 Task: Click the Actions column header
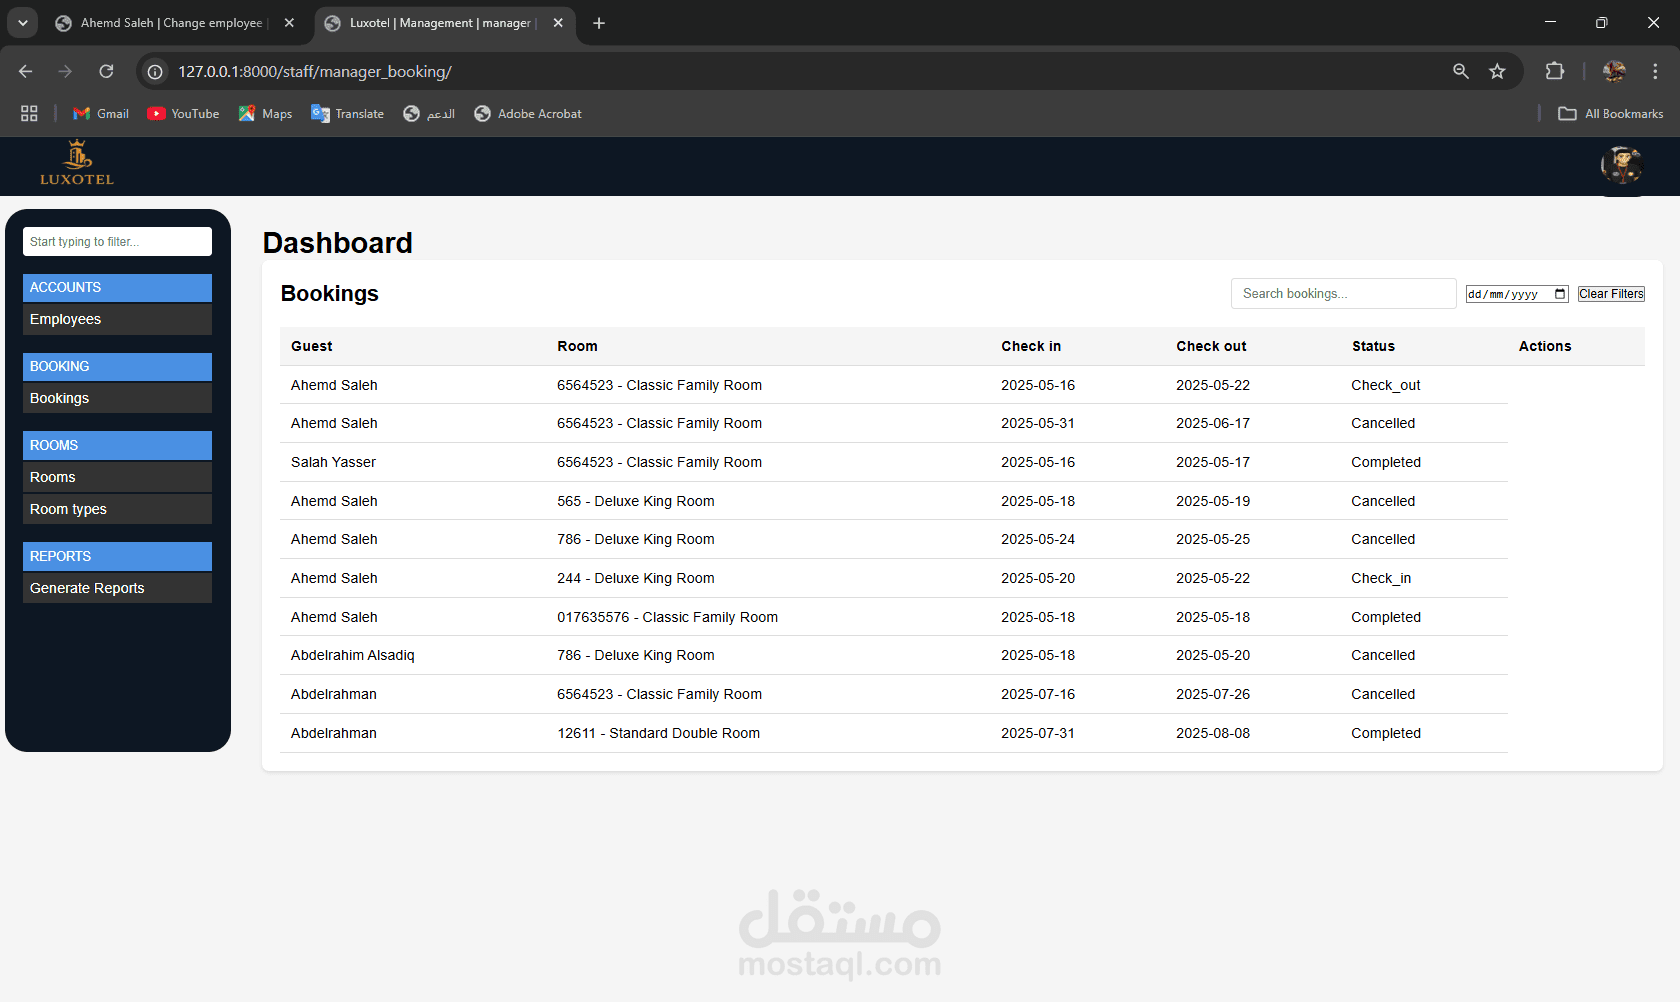(1545, 347)
